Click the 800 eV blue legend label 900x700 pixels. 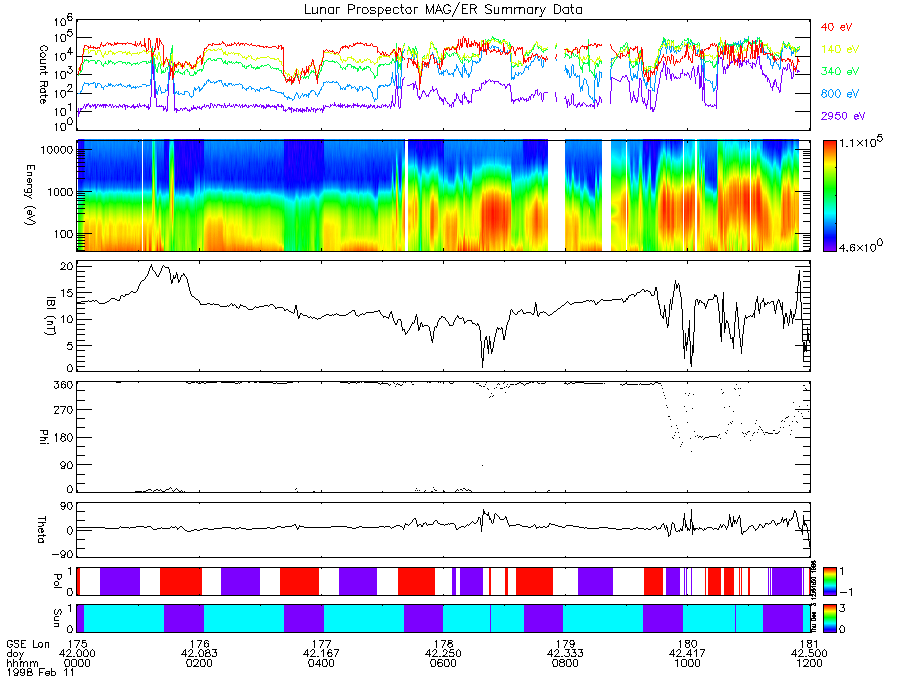(840, 94)
